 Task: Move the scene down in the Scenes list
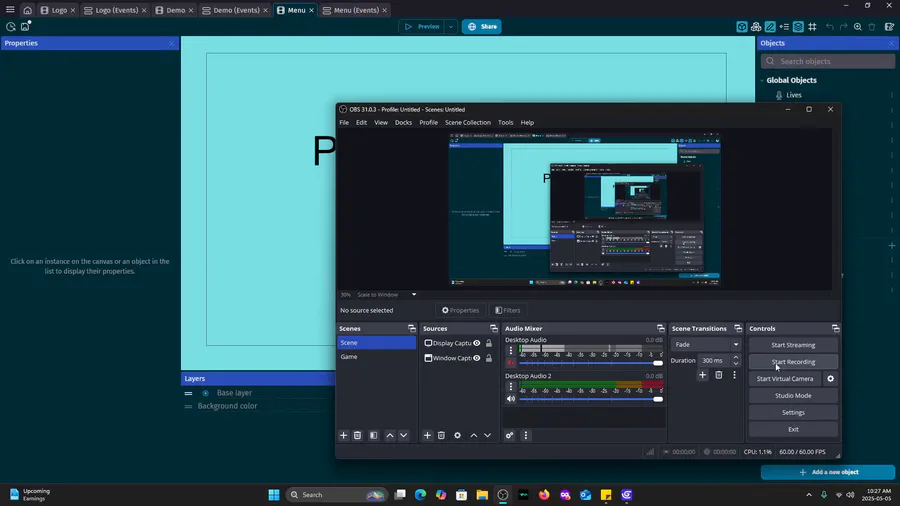404,435
